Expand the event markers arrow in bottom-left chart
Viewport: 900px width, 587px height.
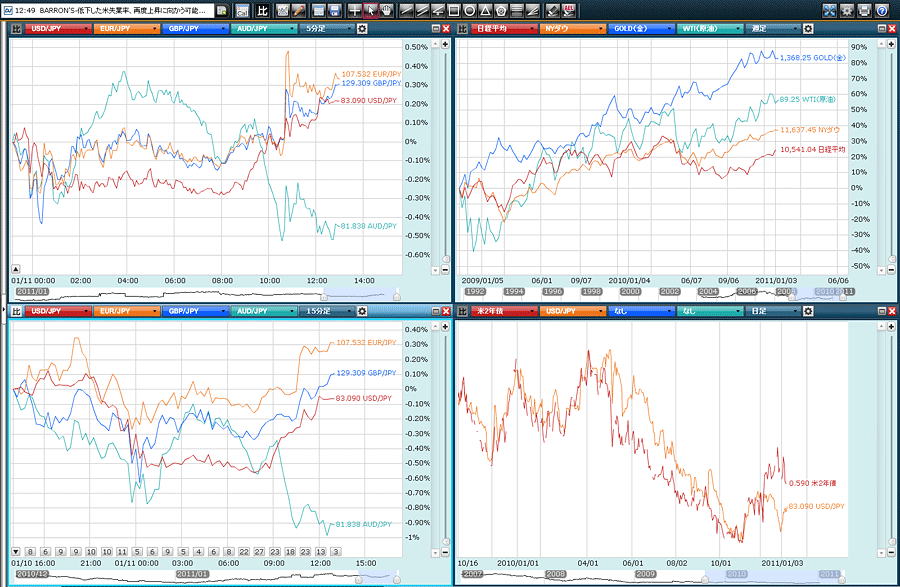tap(16, 552)
